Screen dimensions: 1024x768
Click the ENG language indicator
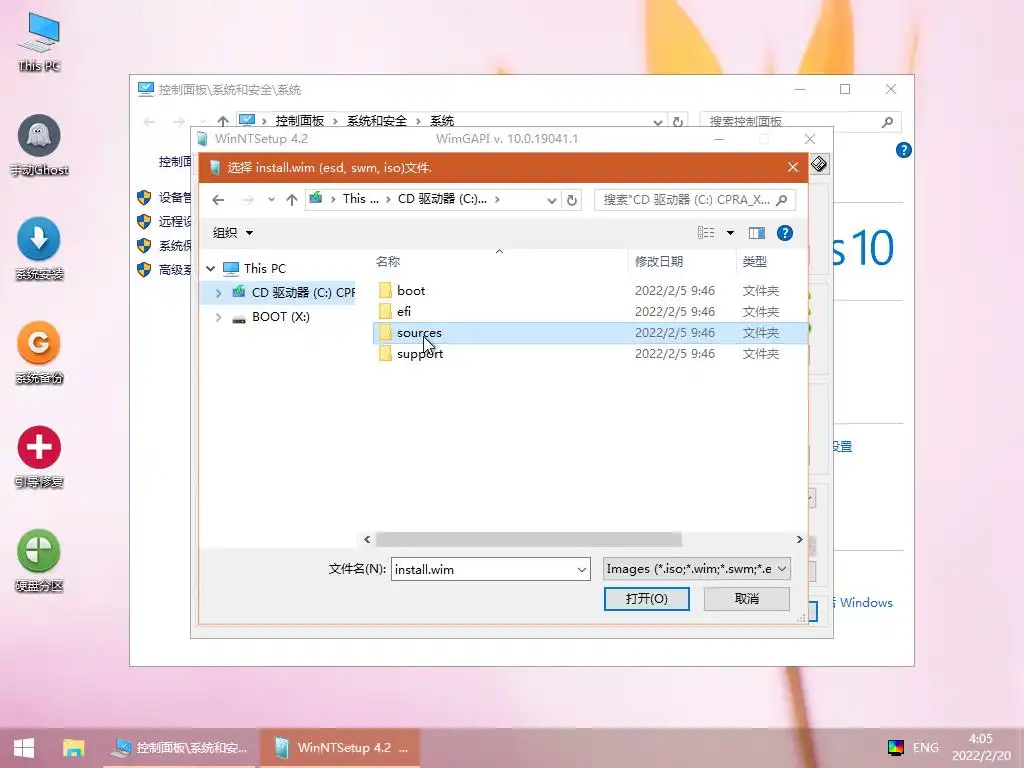(x=925, y=748)
